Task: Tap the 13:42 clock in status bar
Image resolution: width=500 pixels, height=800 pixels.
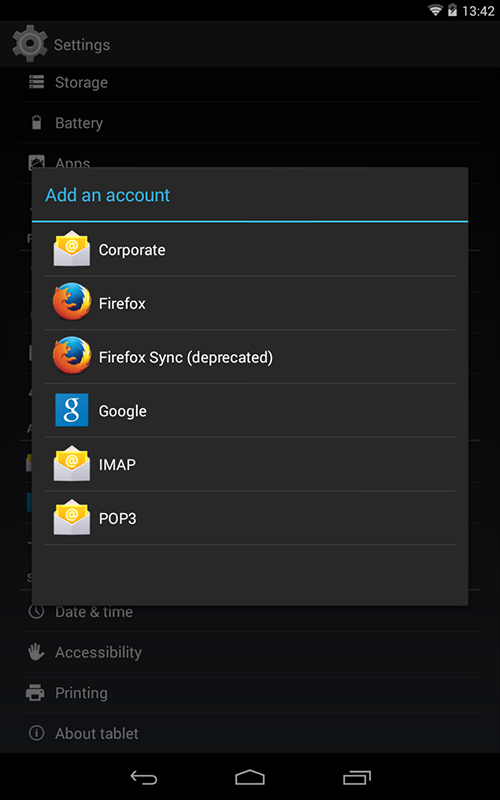Action: pos(478,11)
